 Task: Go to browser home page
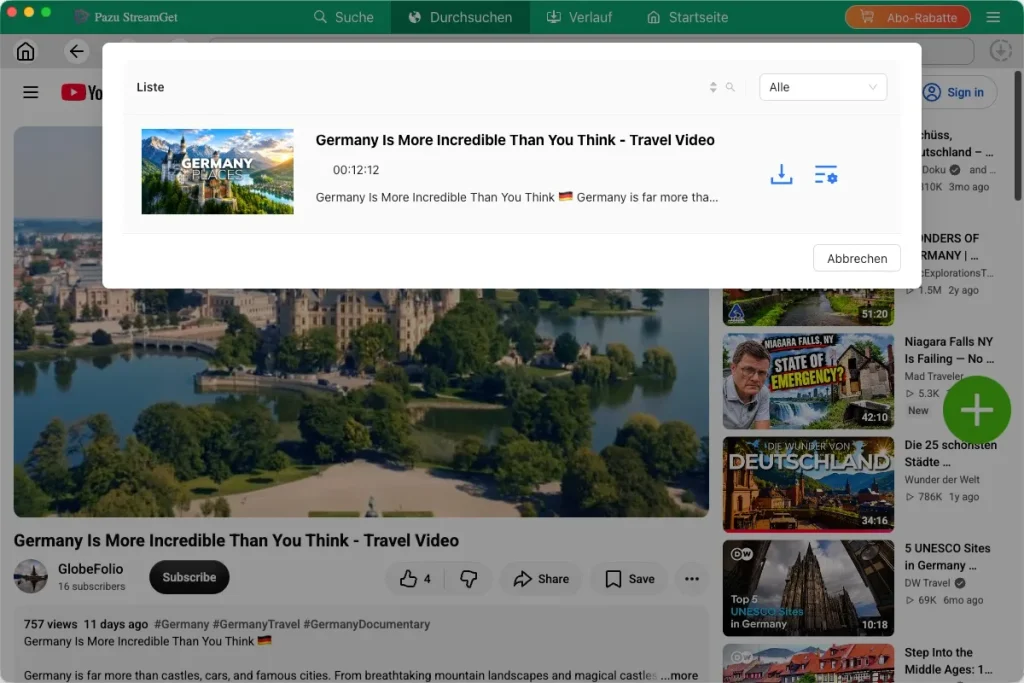25,51
